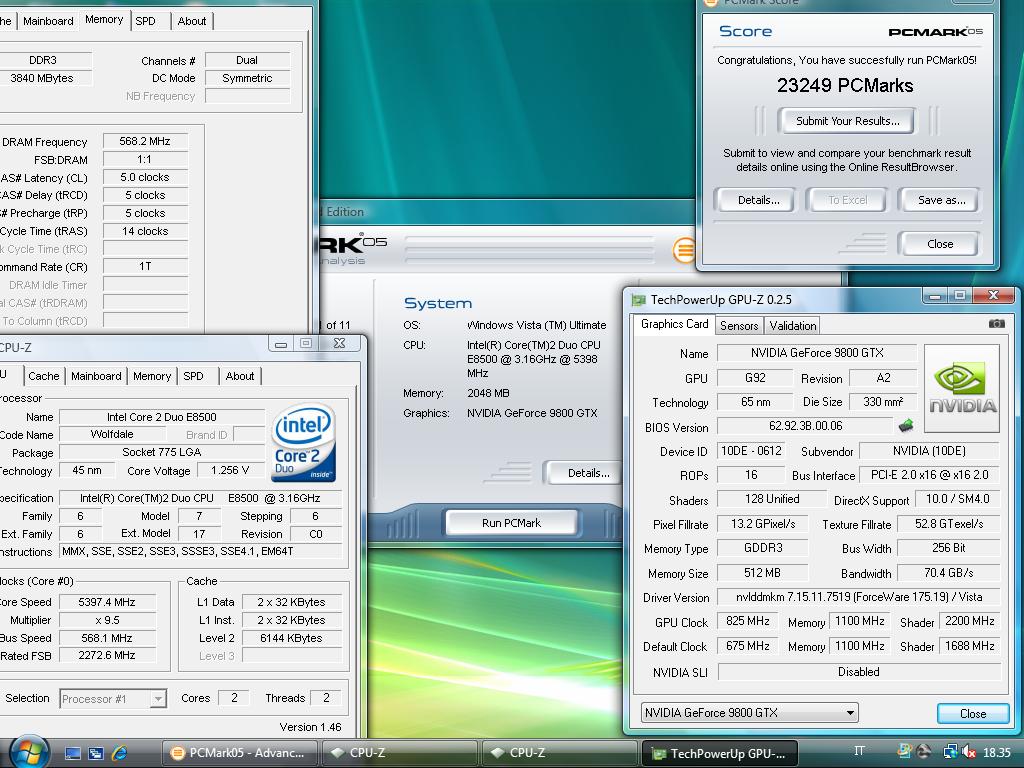Switch to the second CPU-Z taskbar button
1024x768 pixels.
(560, 753)
